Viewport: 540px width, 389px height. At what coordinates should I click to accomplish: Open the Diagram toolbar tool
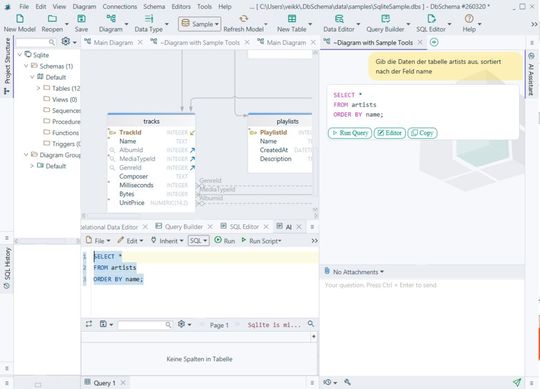point(111,23)
